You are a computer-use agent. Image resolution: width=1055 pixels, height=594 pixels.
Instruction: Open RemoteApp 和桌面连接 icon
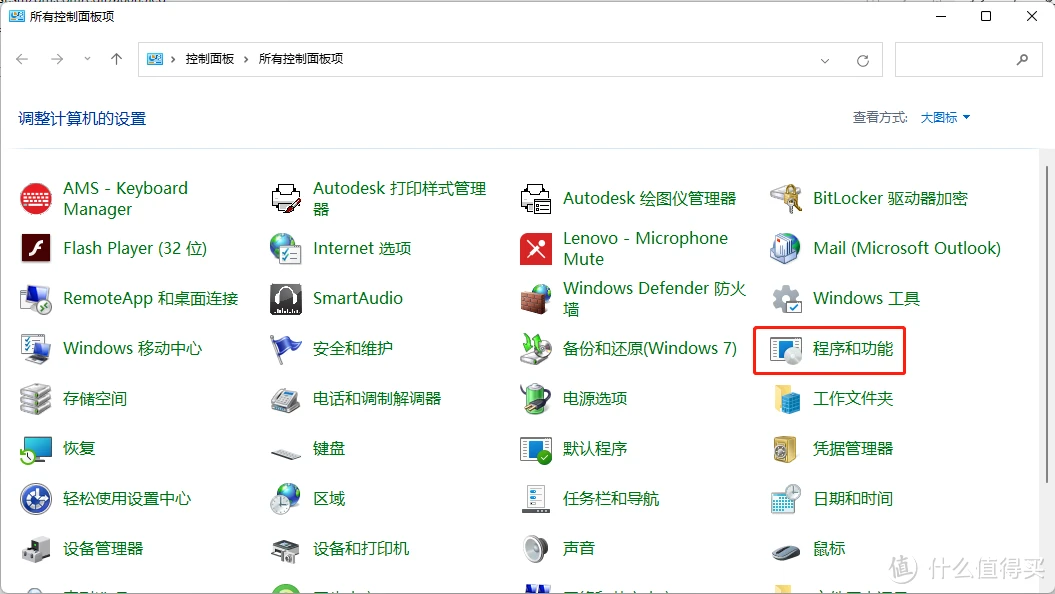coord(36,299)
